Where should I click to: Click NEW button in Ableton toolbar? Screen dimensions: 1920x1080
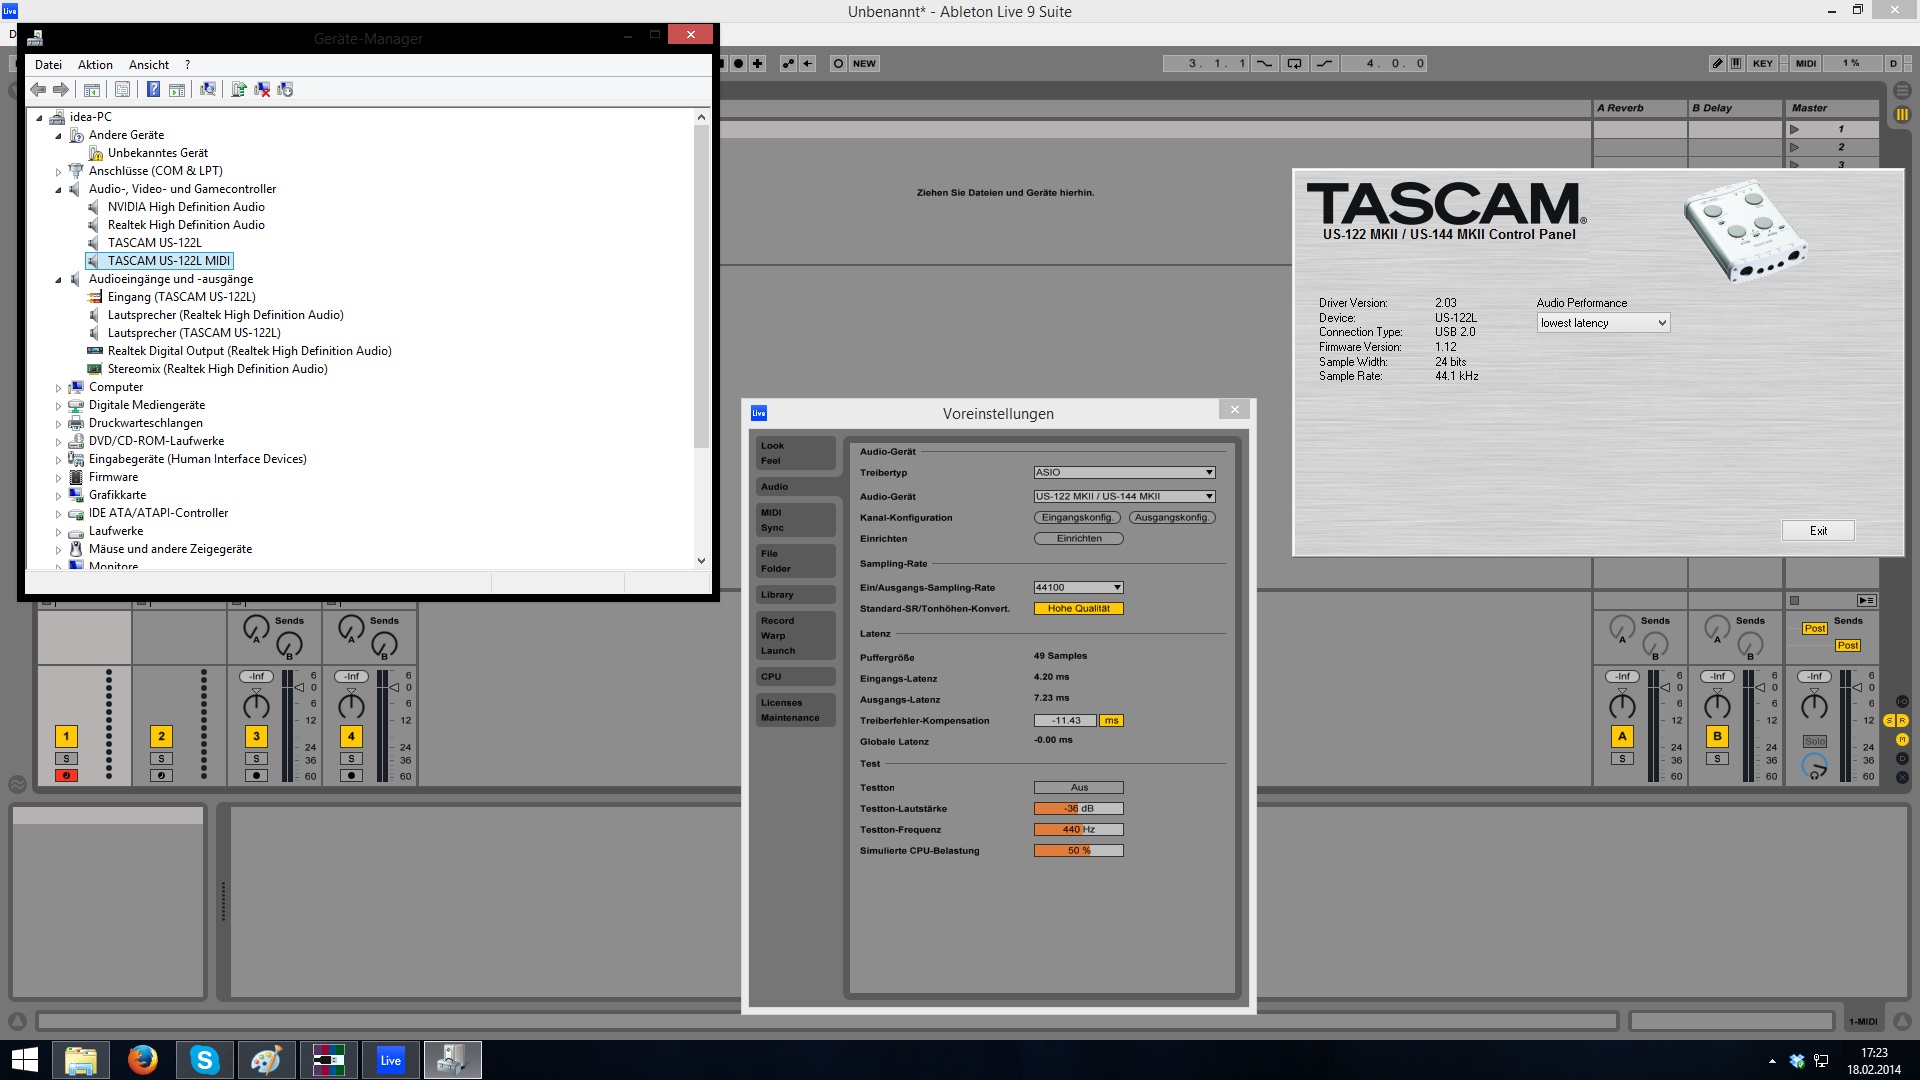(864, 63)
